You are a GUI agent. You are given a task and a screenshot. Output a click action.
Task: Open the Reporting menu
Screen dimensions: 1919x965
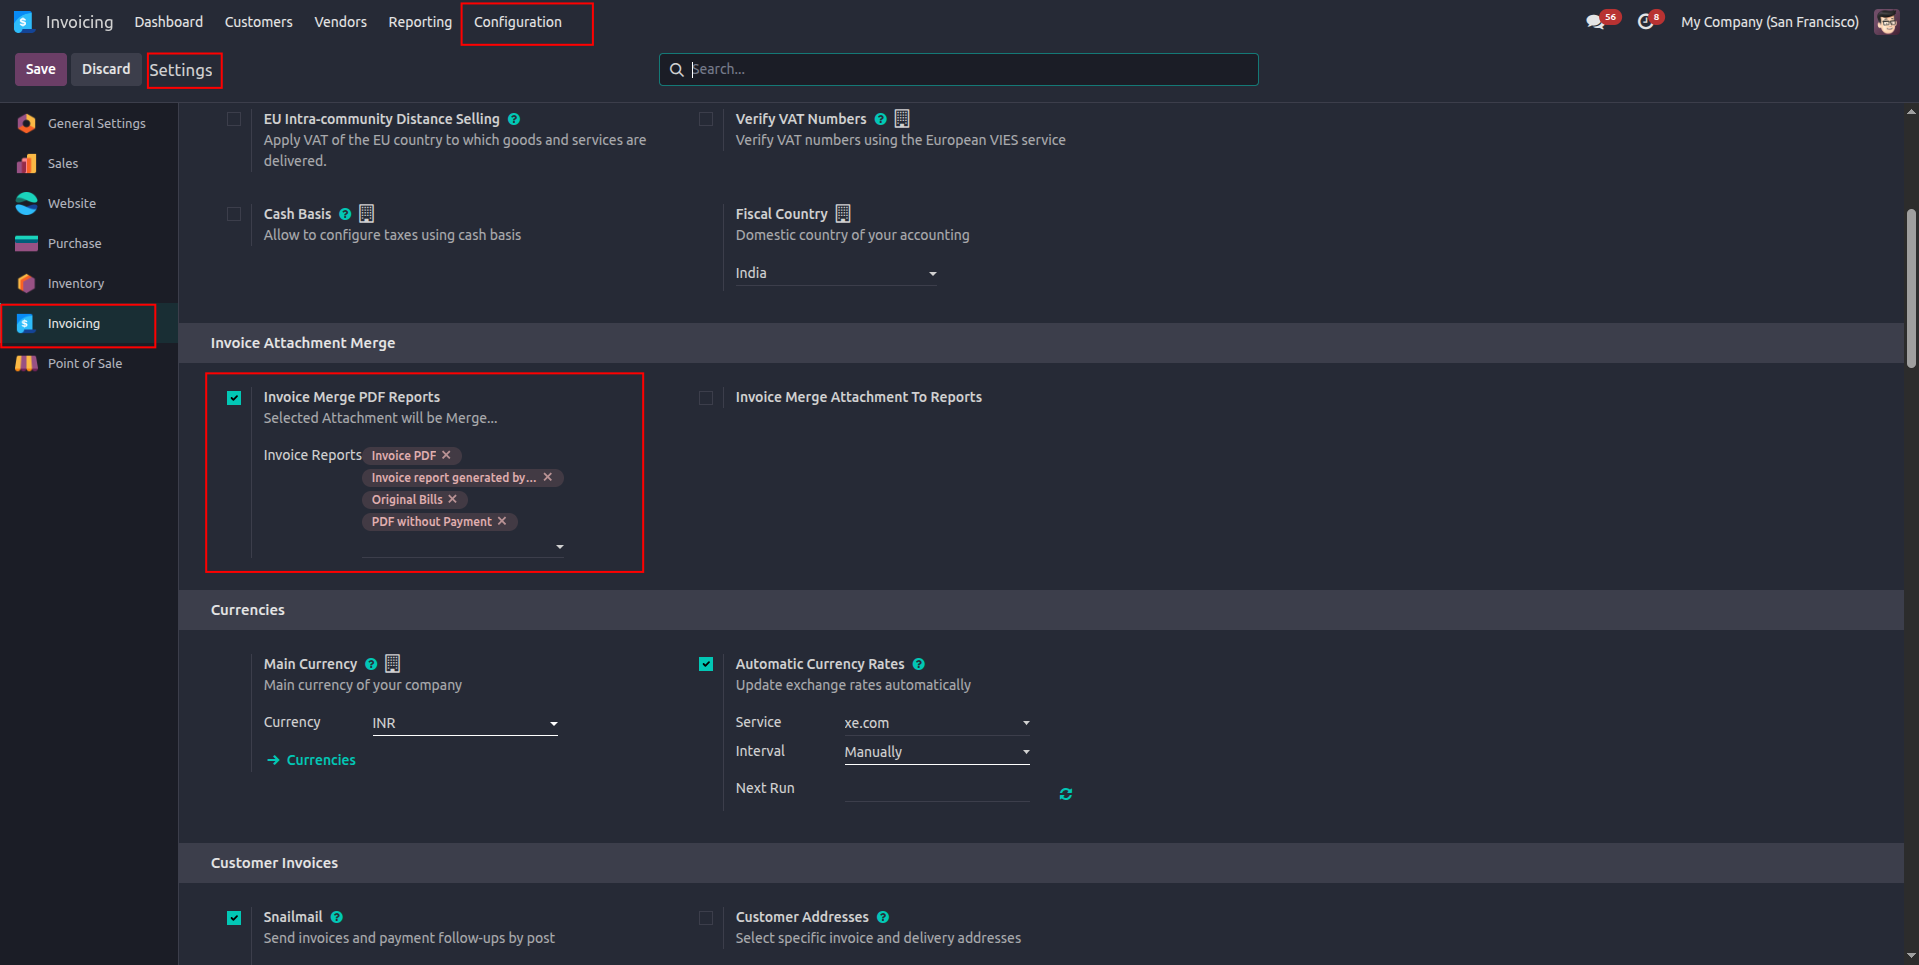(x=420, y=22)
